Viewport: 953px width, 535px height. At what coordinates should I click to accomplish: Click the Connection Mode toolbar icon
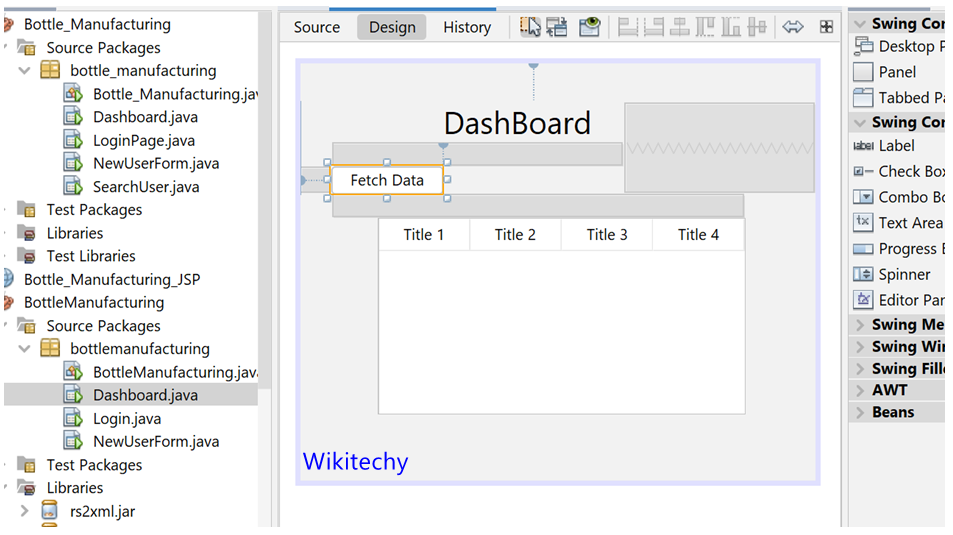tap(557, 27)
